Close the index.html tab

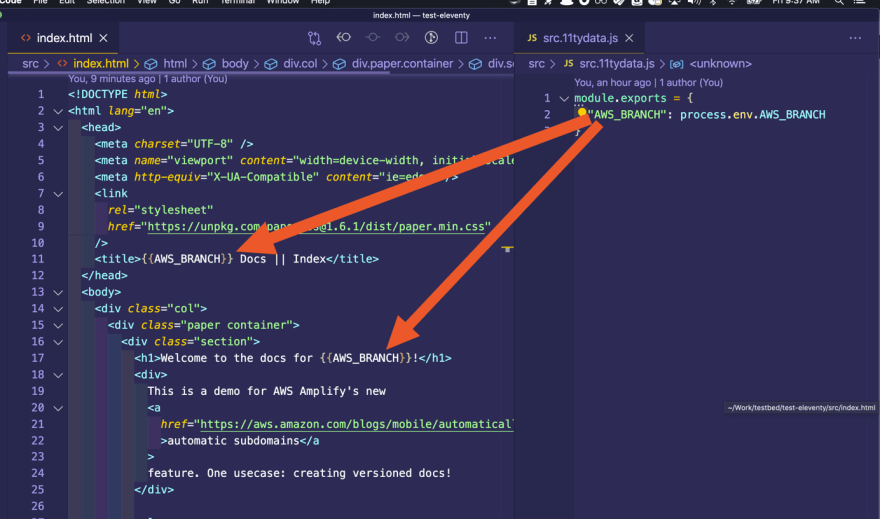click(x=103, y=38)
